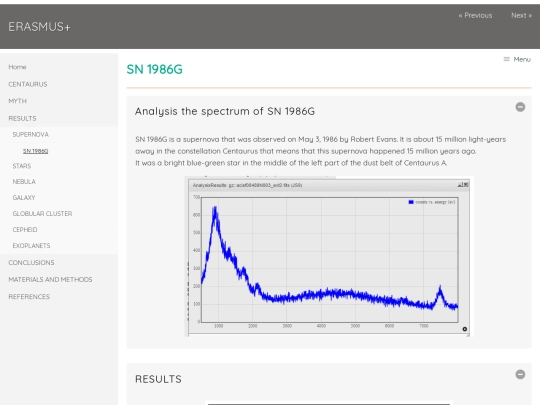Image resolution: width=540 pixels, height=405 pixels.
Task: Collapse the Analysis the spectrum section
Action: (520, 107)
